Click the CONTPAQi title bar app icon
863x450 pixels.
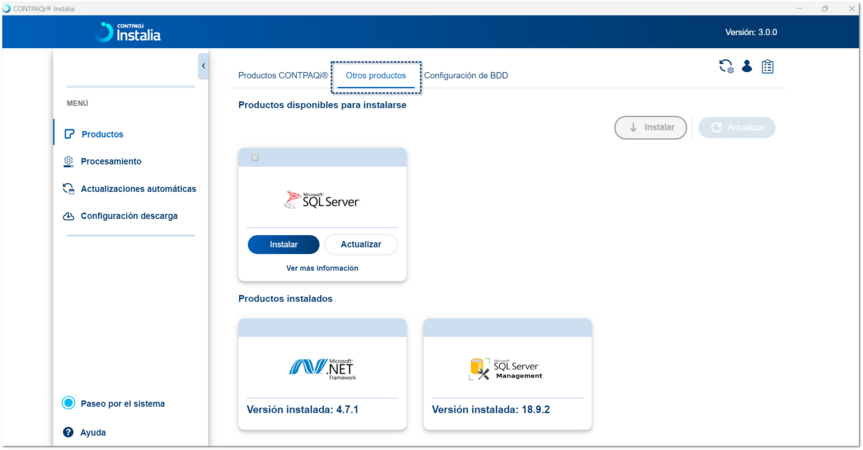[7, 9]
